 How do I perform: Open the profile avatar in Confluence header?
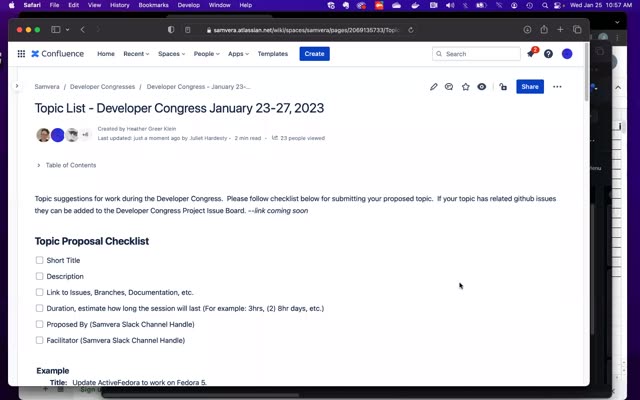(x=567, y=53)
